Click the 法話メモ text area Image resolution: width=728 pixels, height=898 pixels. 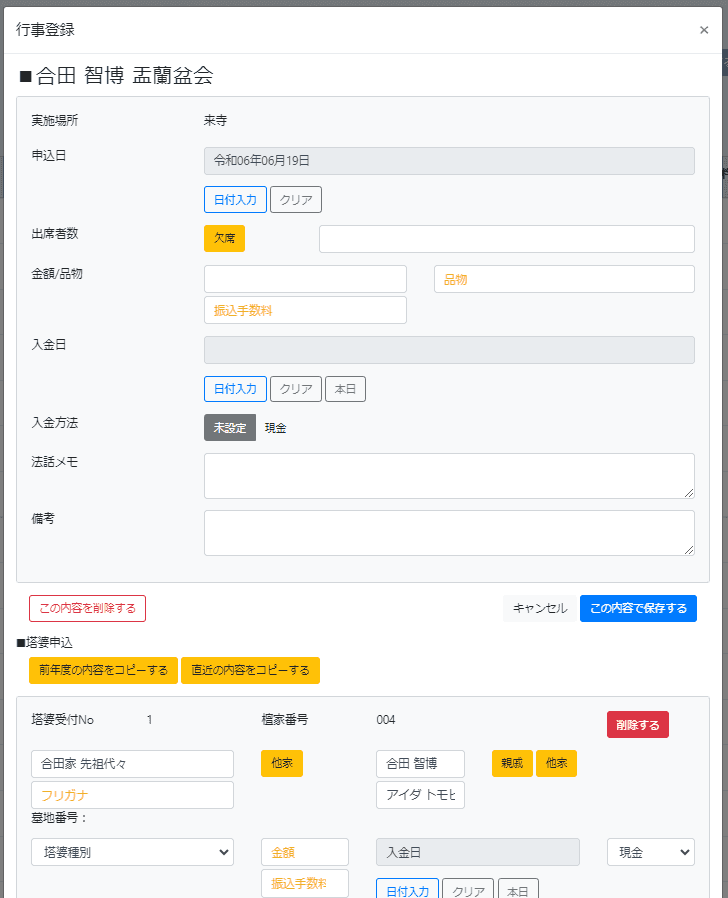point(449,476)
